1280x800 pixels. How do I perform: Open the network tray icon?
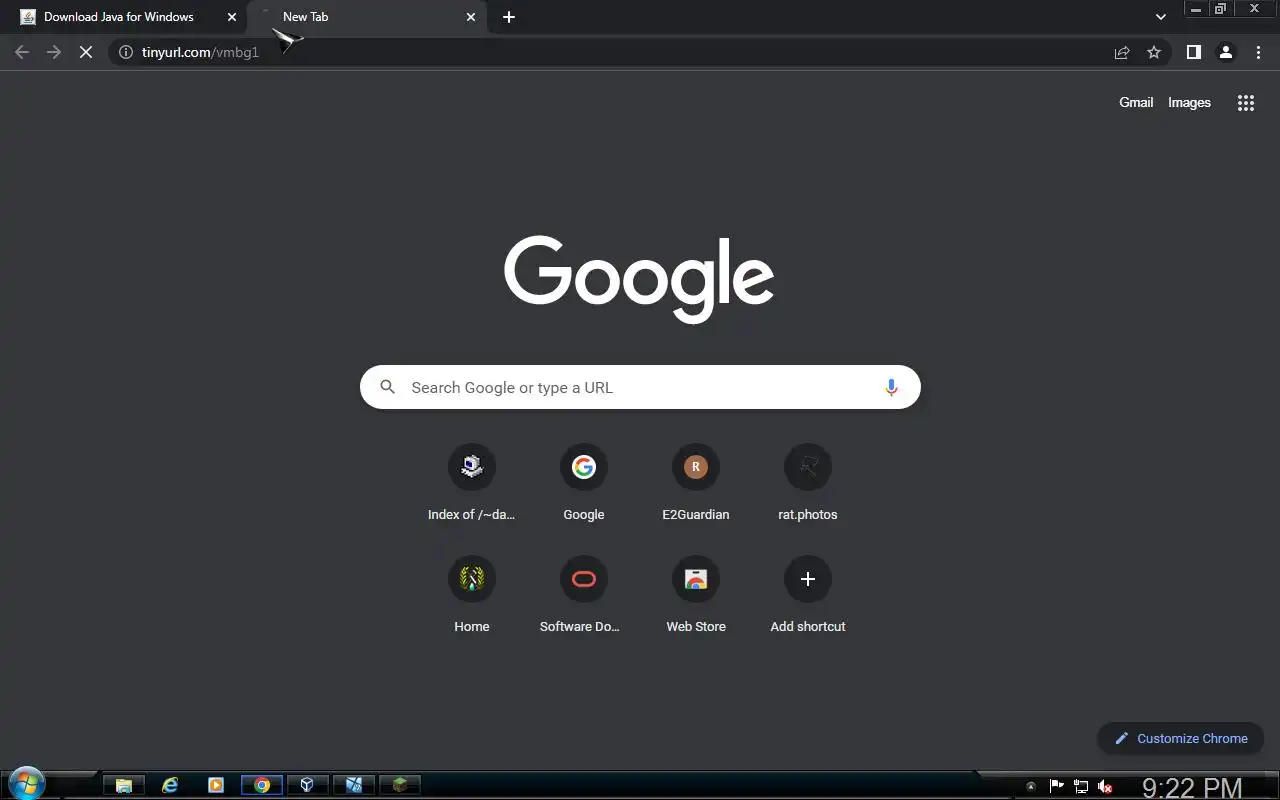click(x=1081, y=786)
